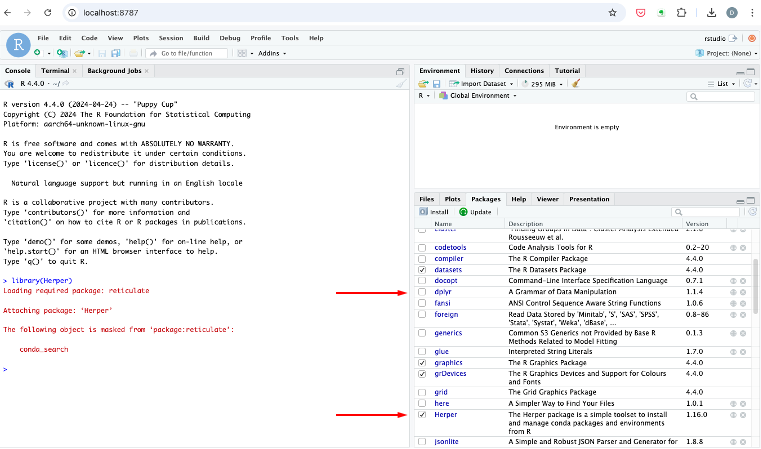Close the Terminal tab
761x449 pixels.
pyautogui.click(x=75, y=71)
